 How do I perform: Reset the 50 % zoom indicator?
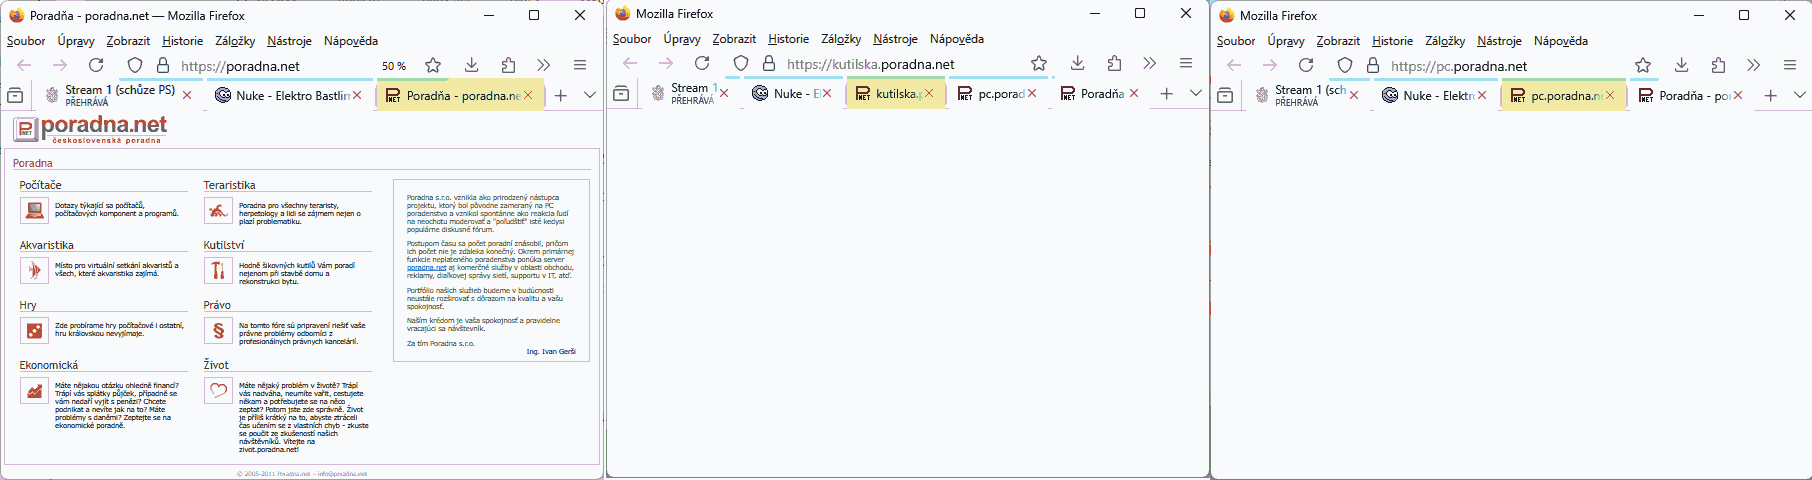(x=394, y=66)
